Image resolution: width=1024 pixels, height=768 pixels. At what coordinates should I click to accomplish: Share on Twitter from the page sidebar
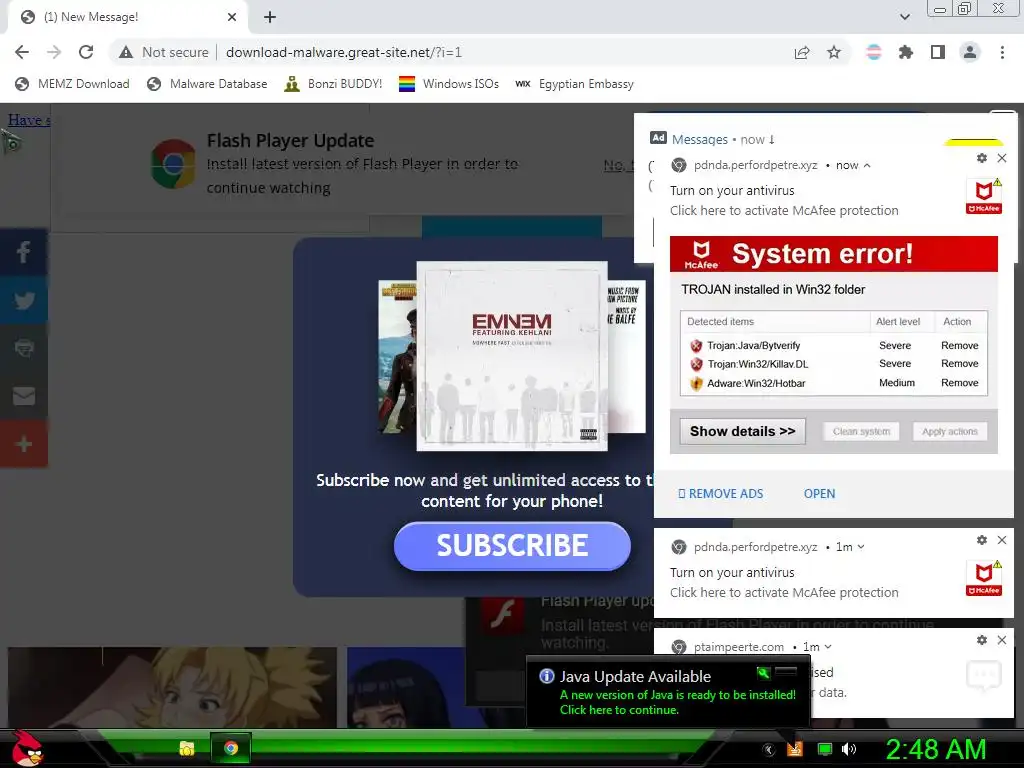click(x=24, y=300)
